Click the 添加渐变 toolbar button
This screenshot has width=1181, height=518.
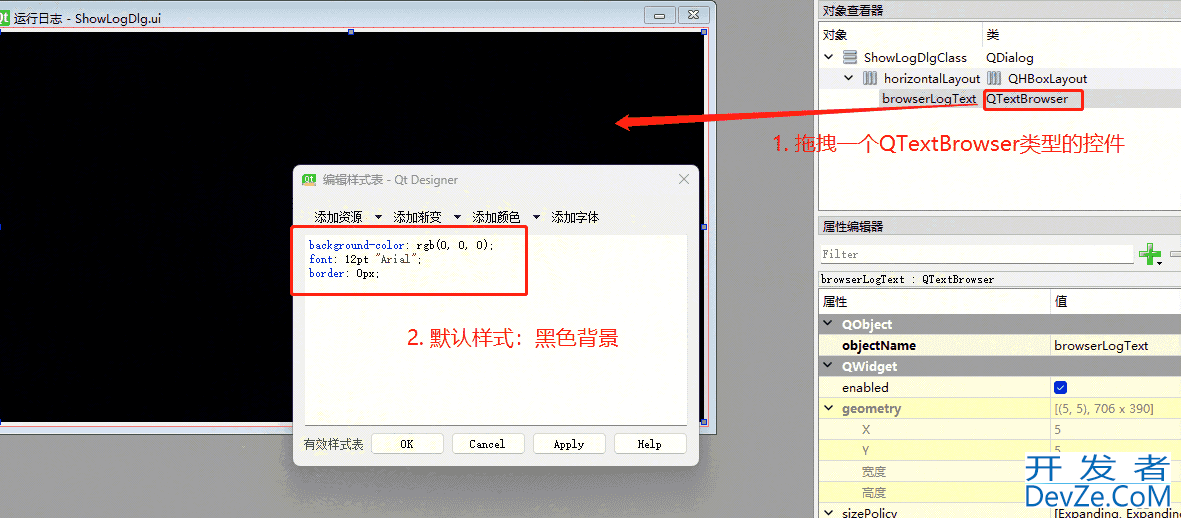(417, 217)
